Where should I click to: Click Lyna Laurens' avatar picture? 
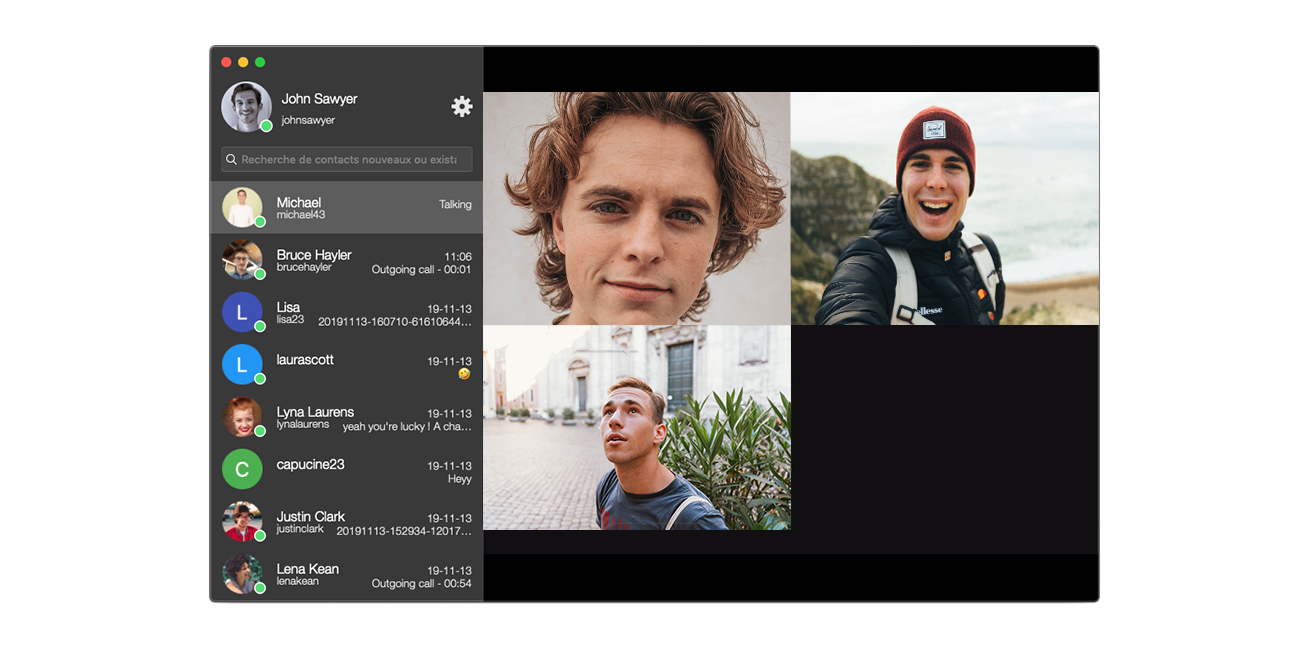[242, 417]
